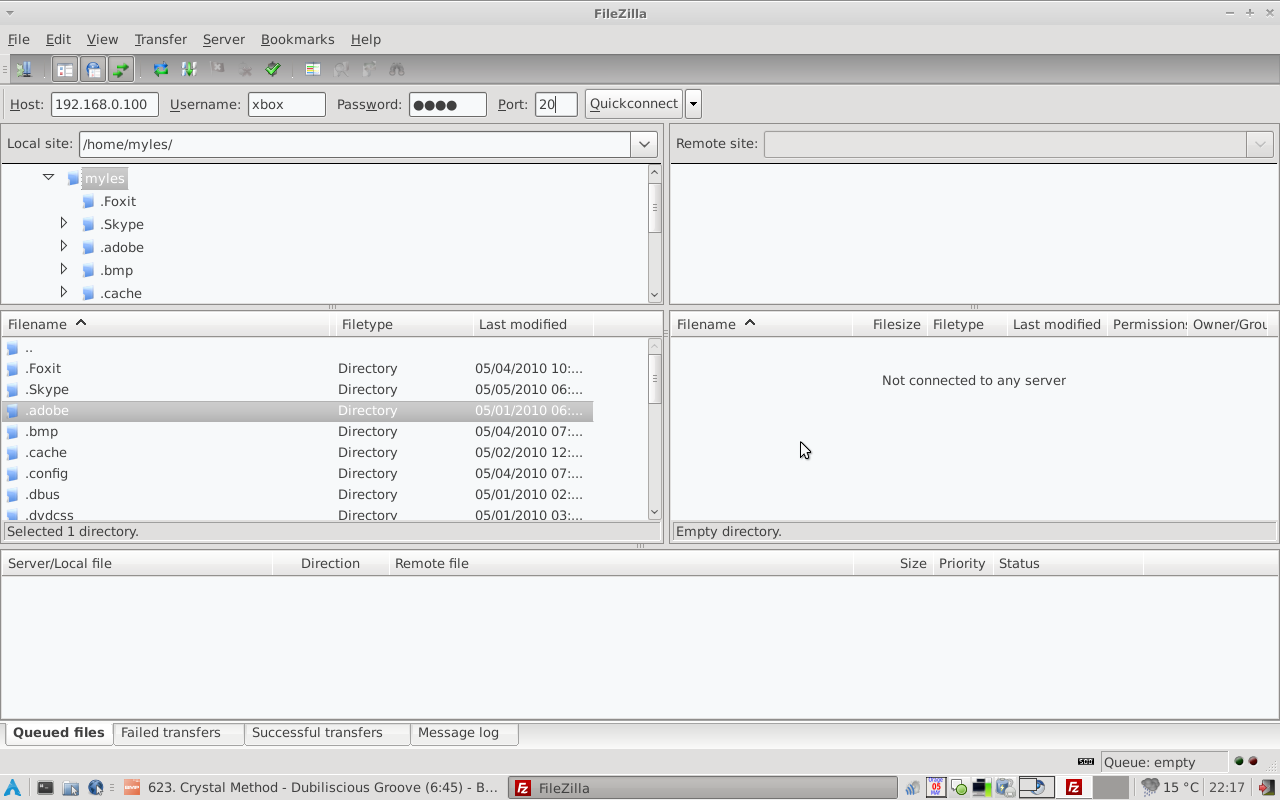Open the Help menu
Viewport: 1280px width, 800px height.
click(366, 39)
